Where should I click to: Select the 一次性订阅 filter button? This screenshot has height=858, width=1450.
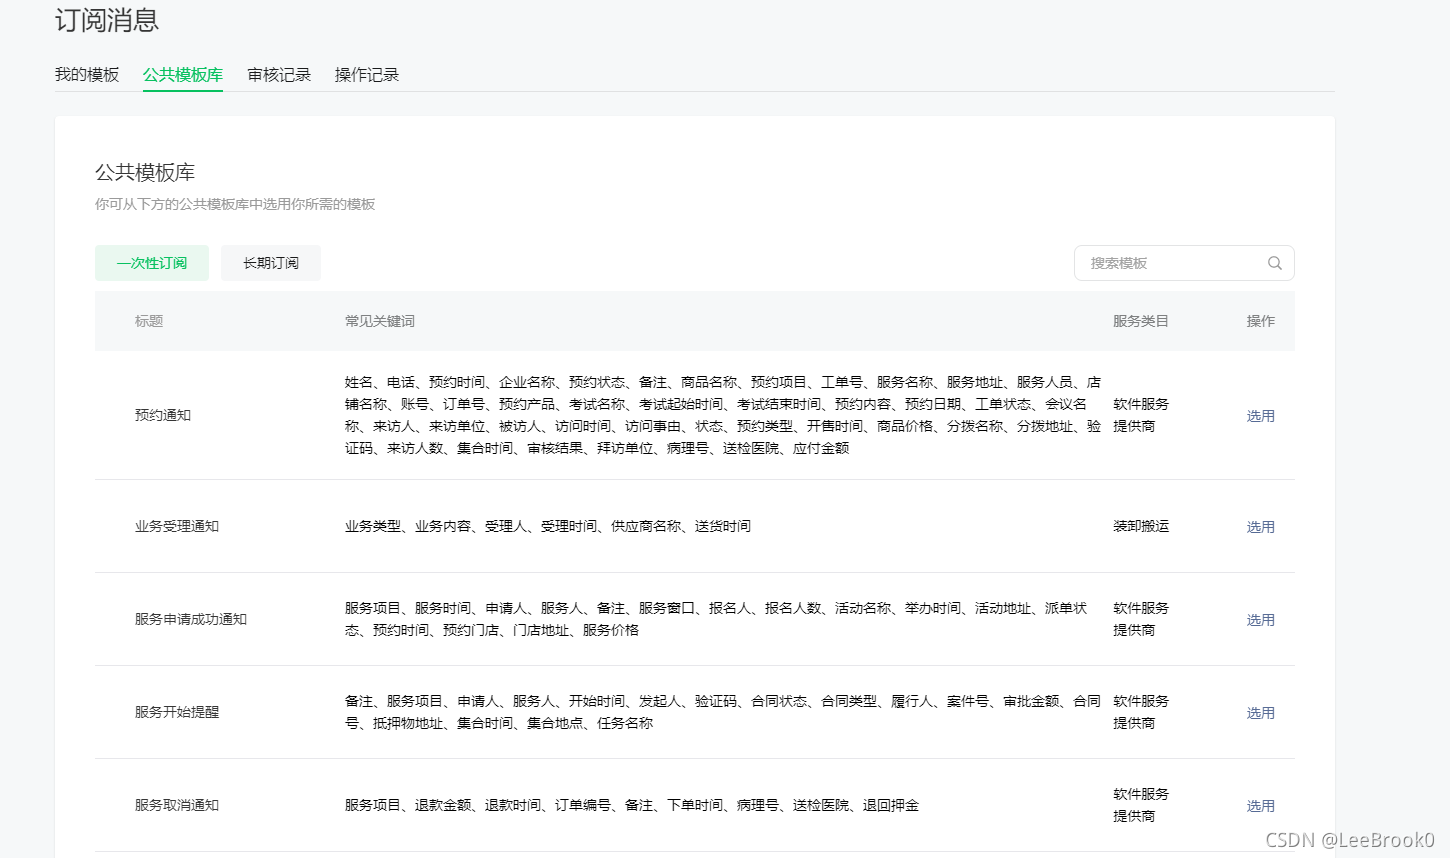click(152, 263)
